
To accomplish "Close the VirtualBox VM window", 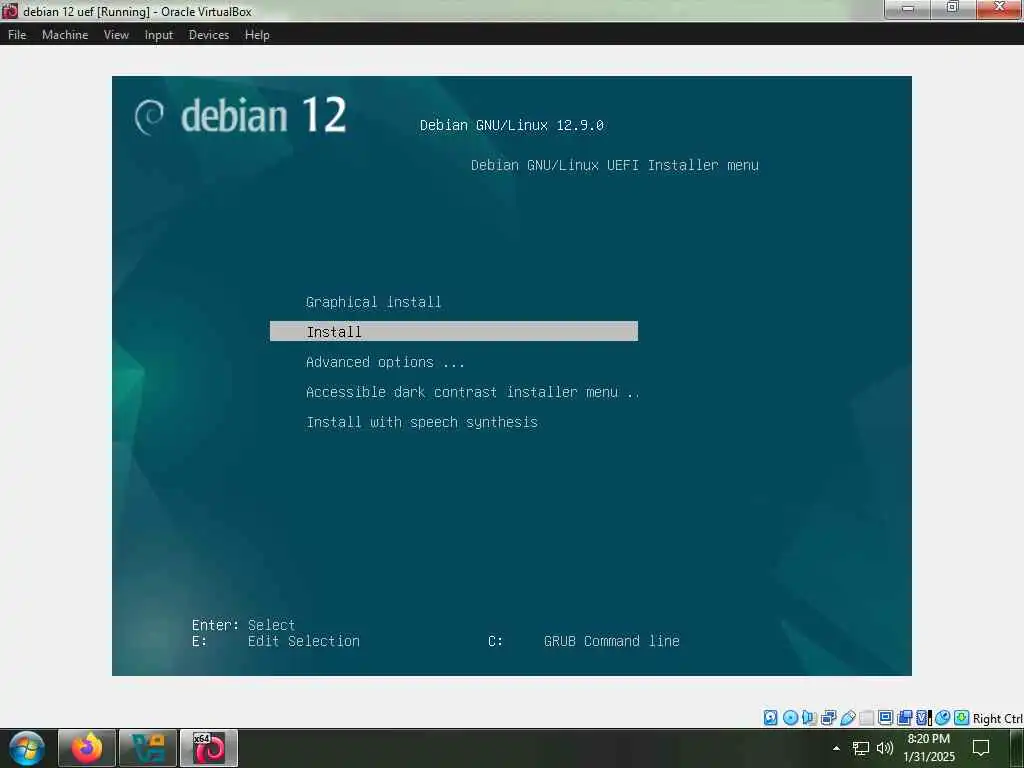I will (x=1000, y=8).
